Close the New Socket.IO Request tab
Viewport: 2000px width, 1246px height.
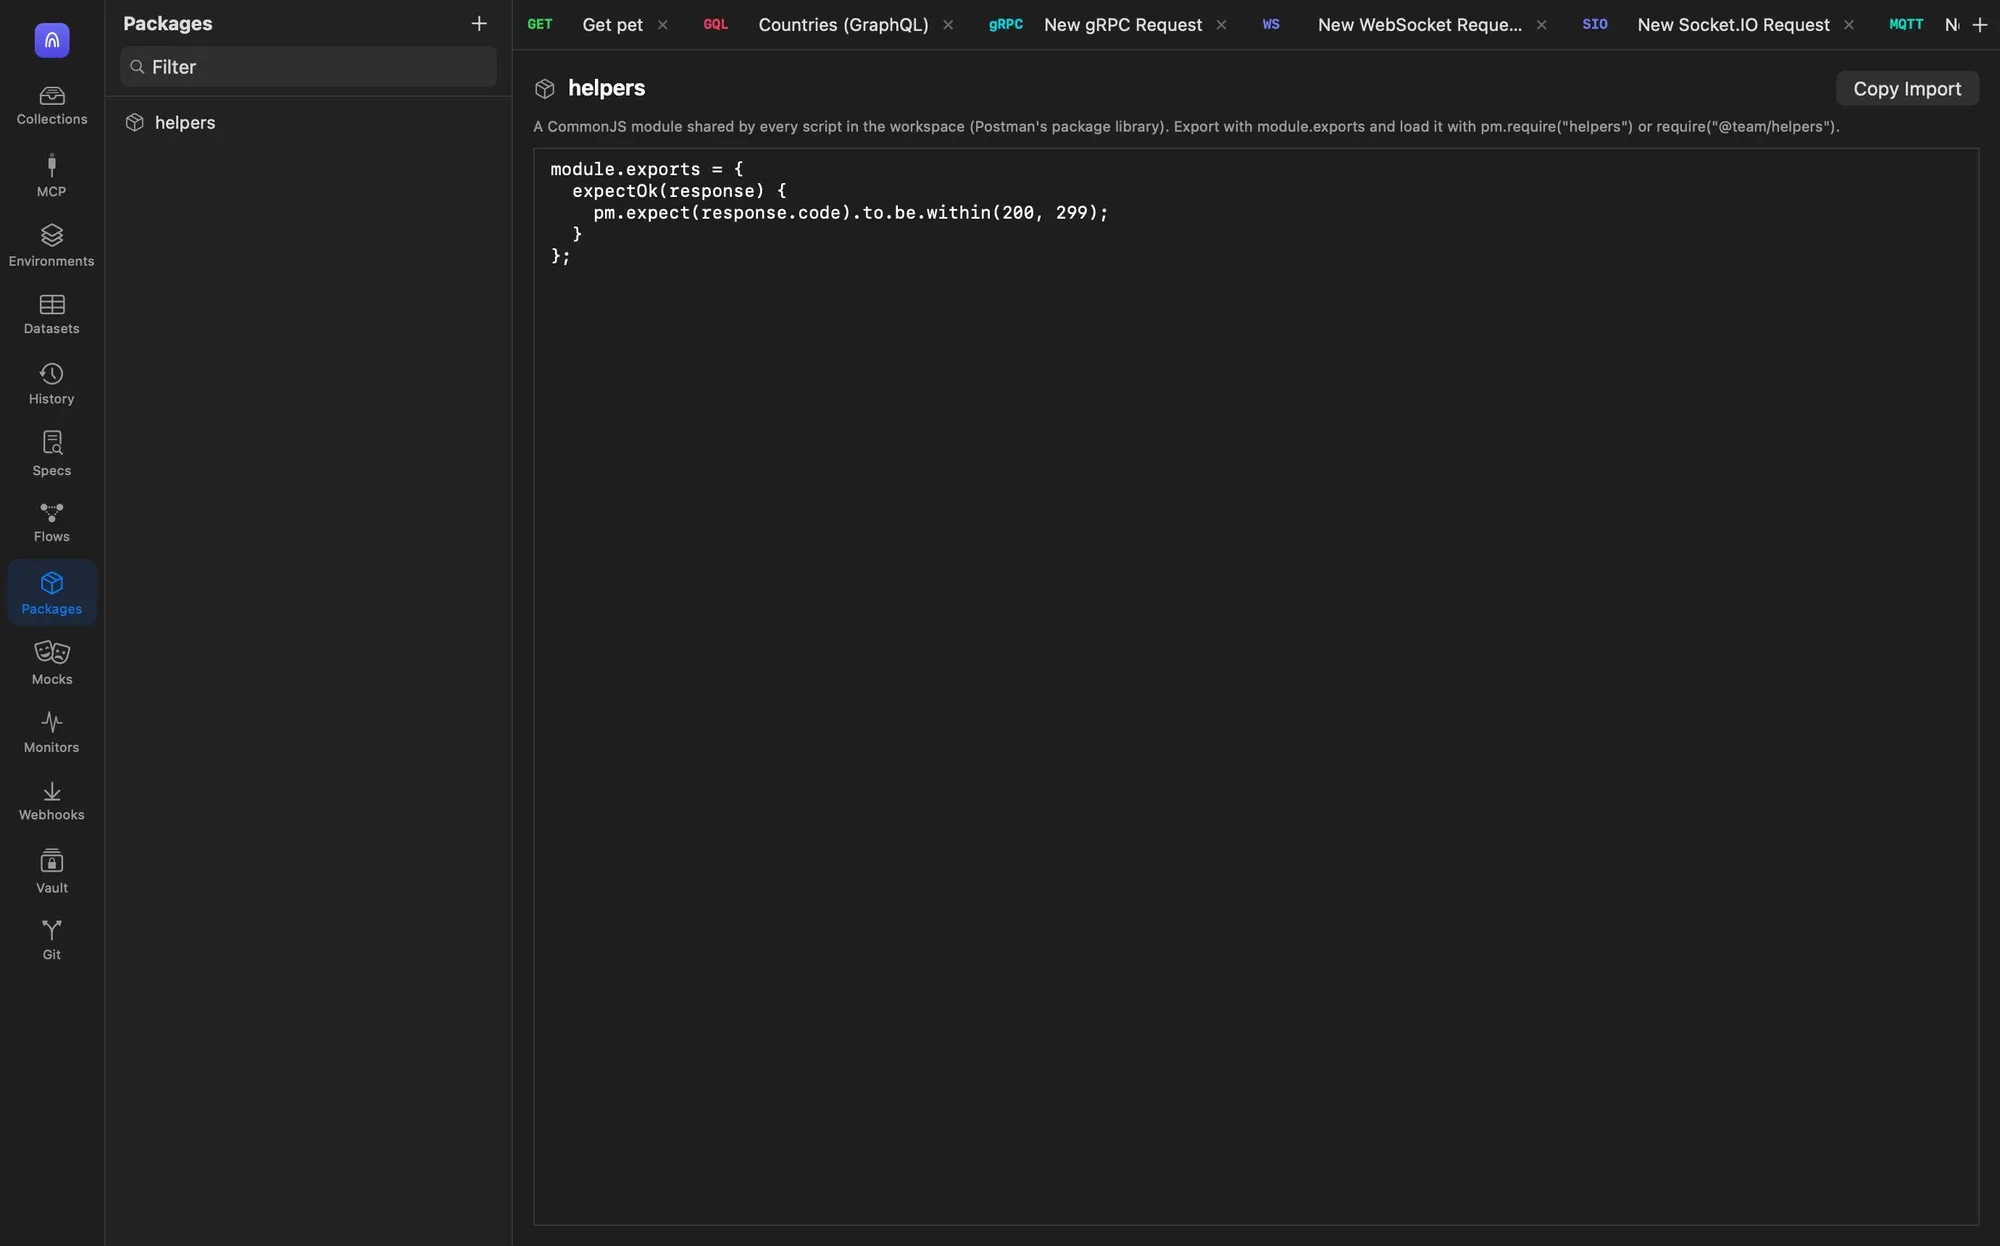[1848, 25]
